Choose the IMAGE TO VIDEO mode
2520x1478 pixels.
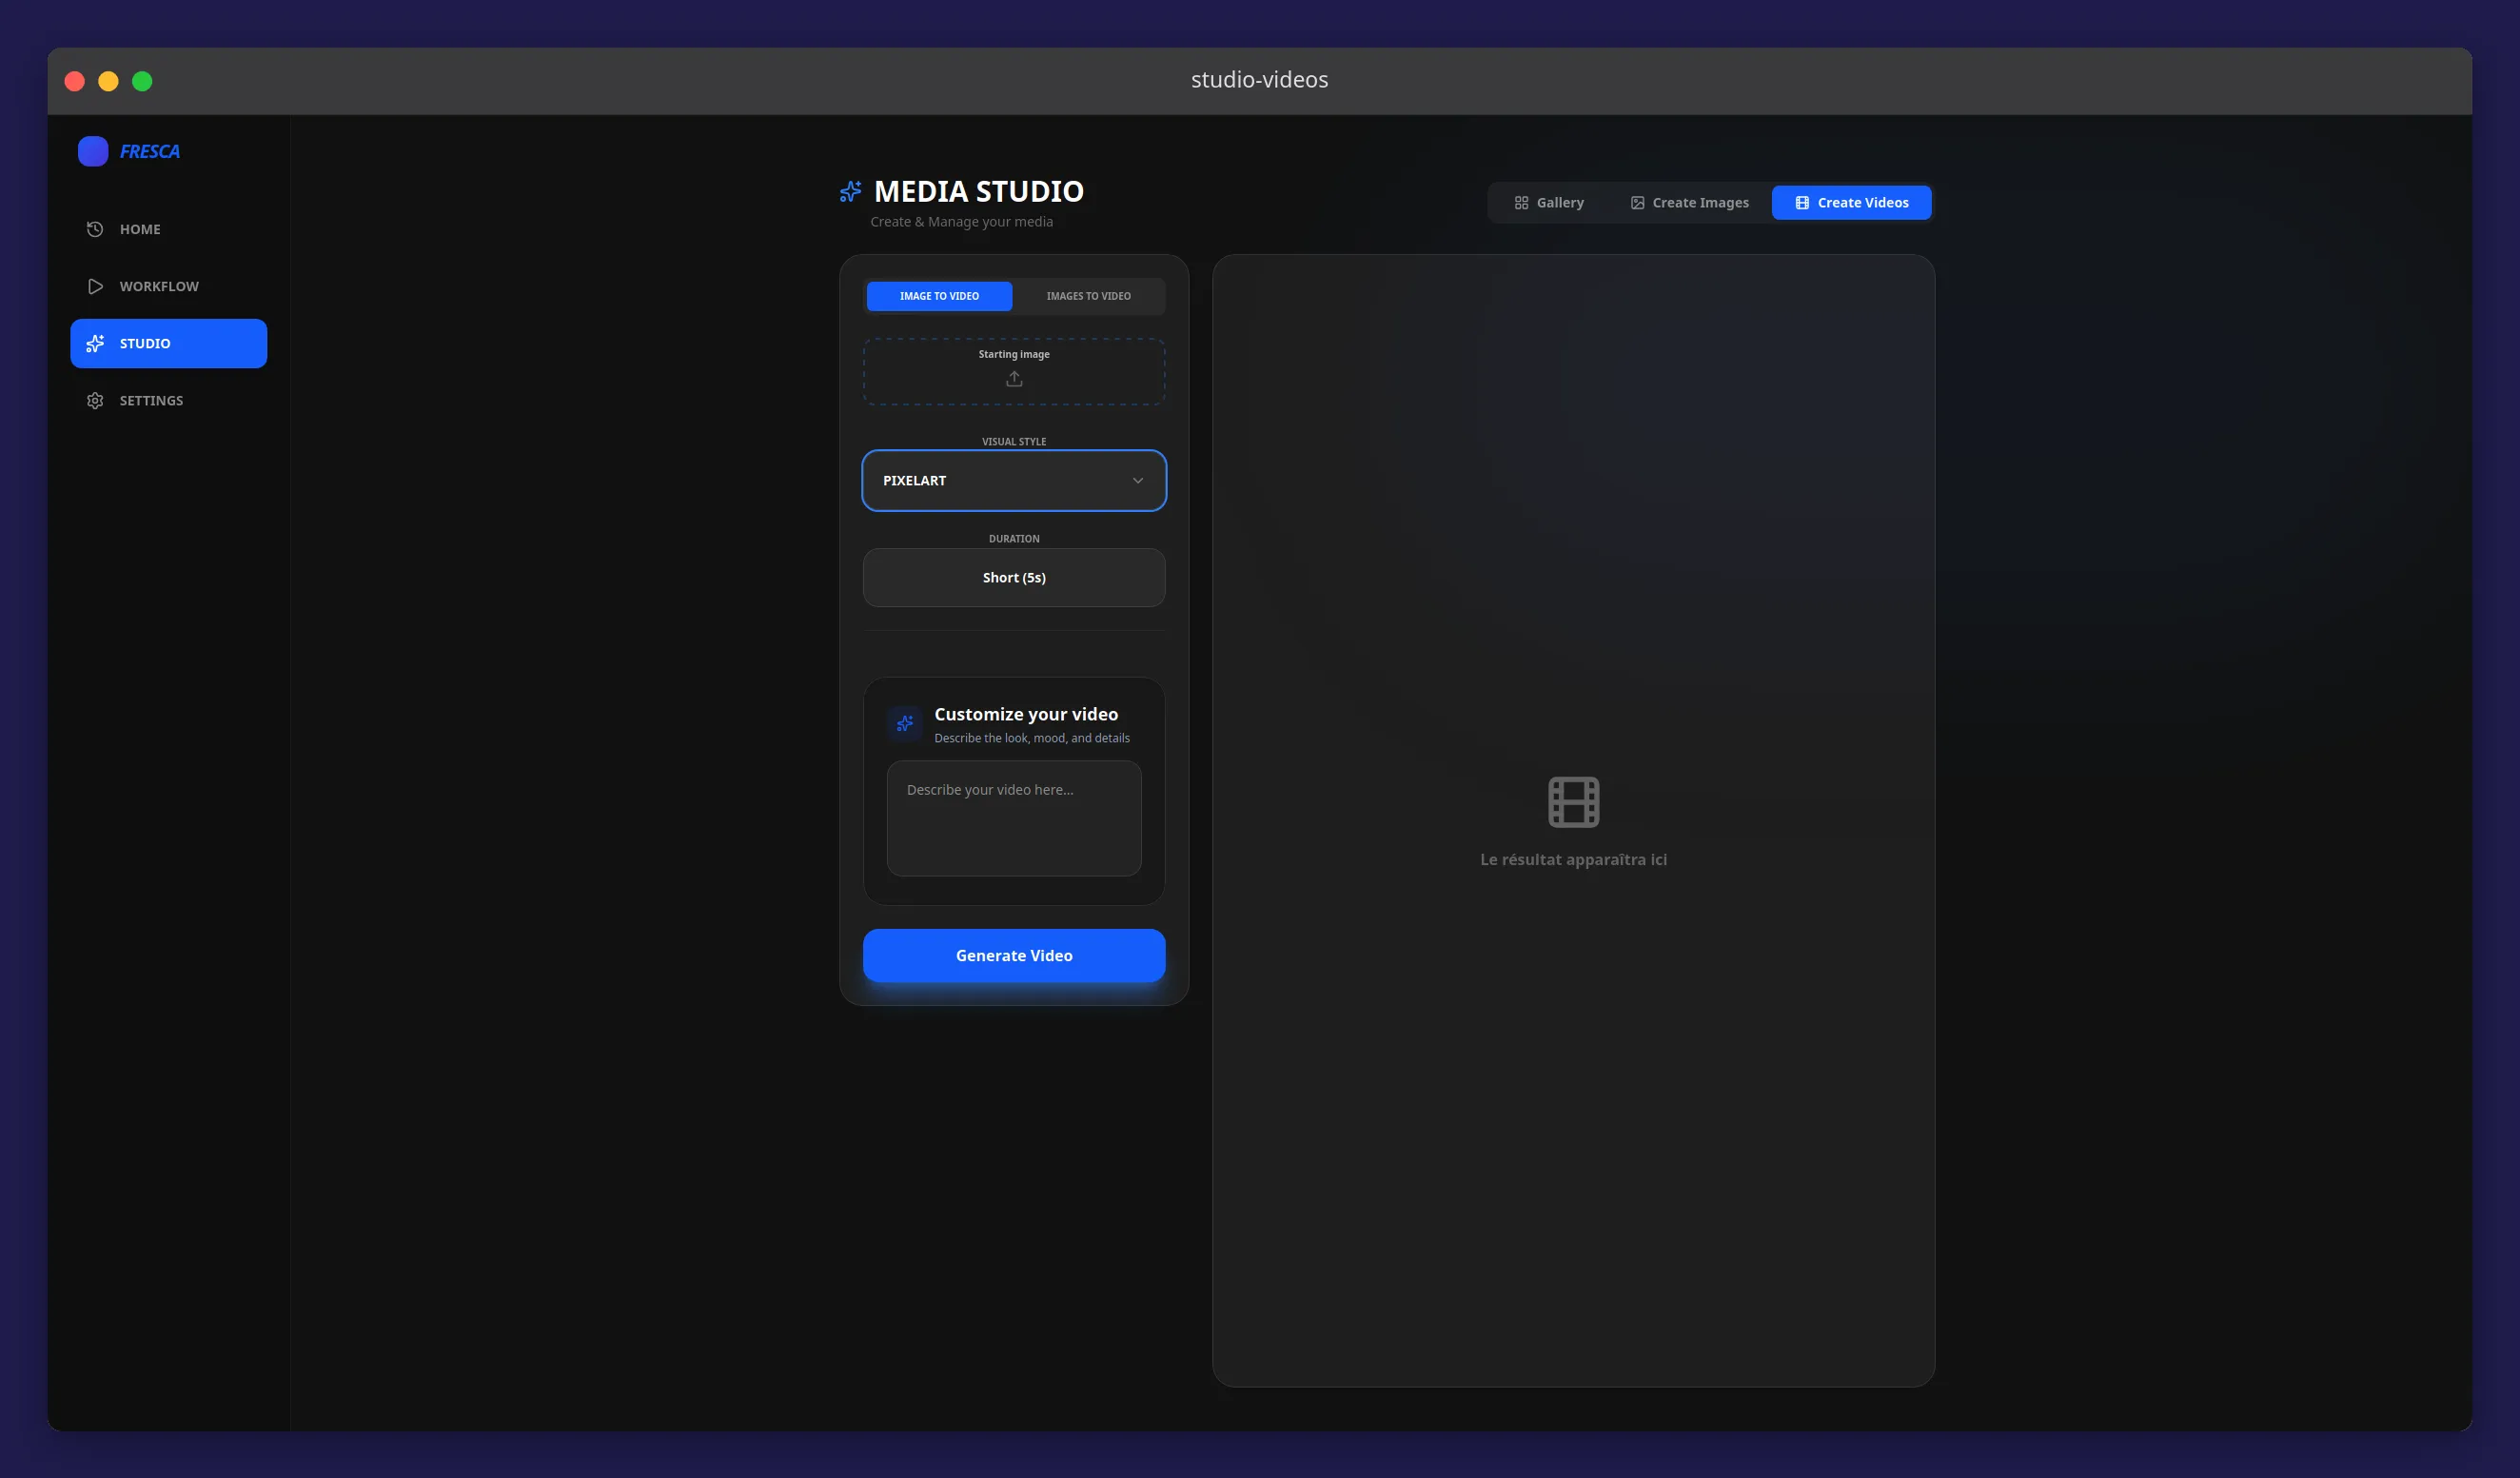pos(939,296)
